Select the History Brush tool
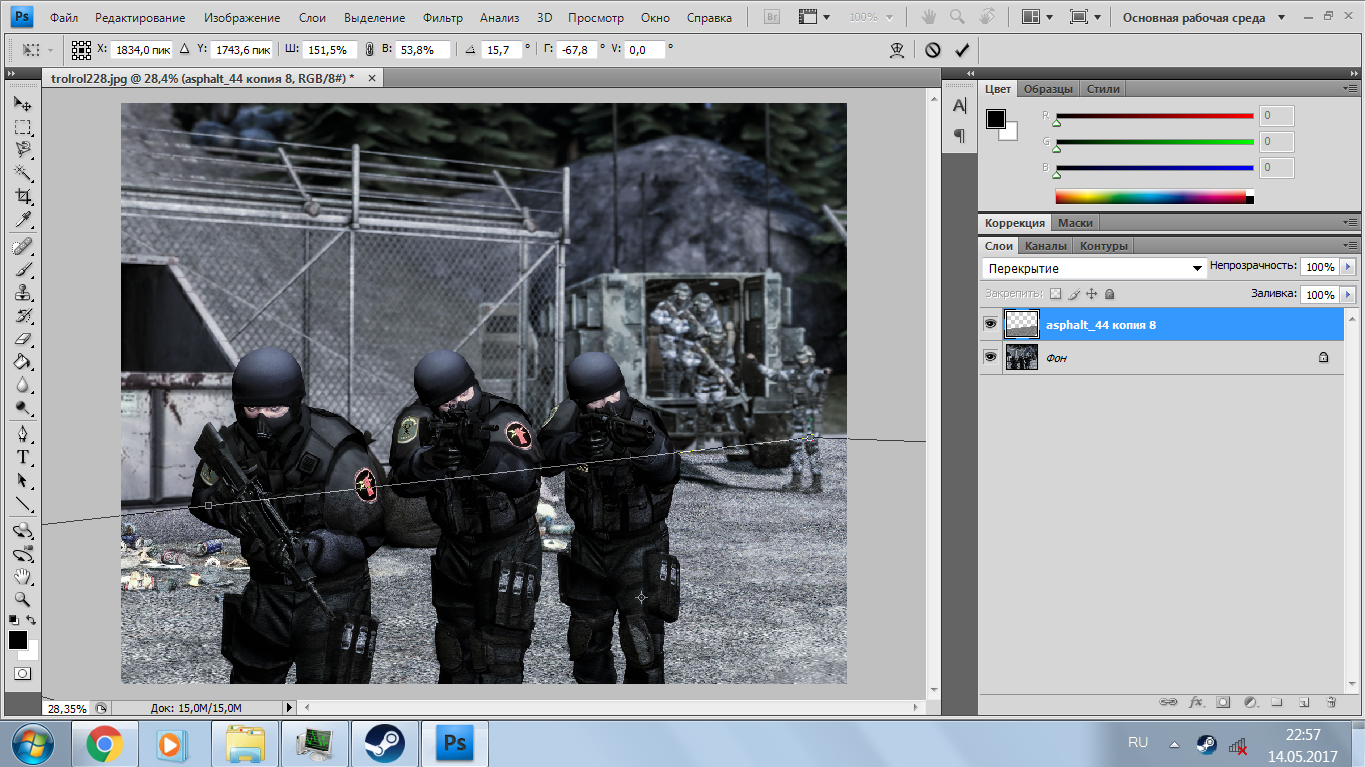Screen dimensions: 1365x767 (22, 316)
